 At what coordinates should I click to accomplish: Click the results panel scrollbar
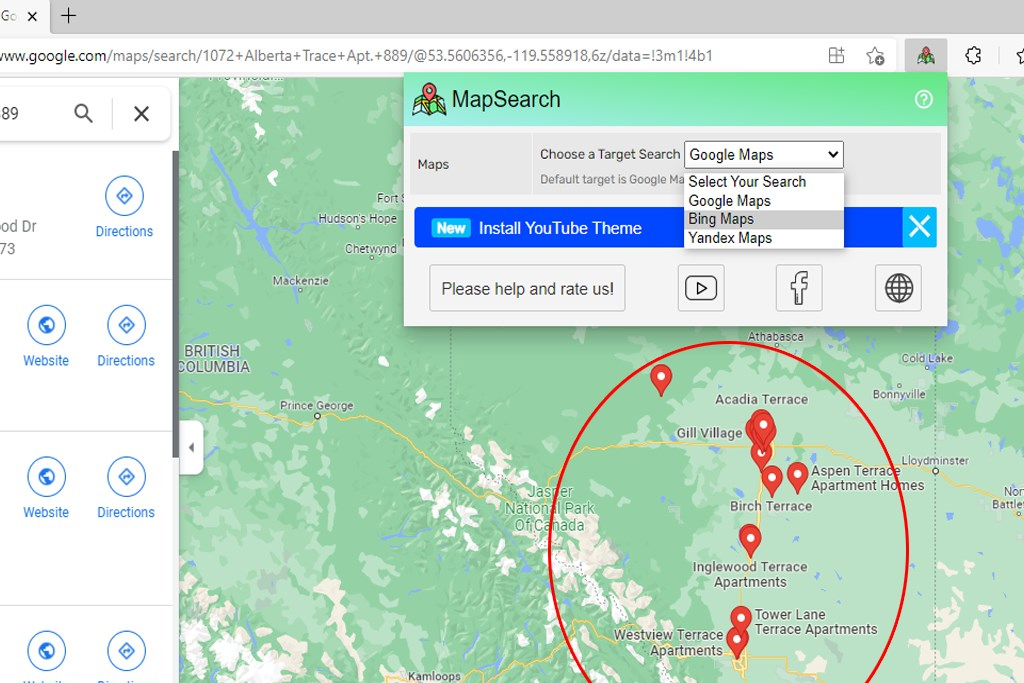tap(175, 304)
